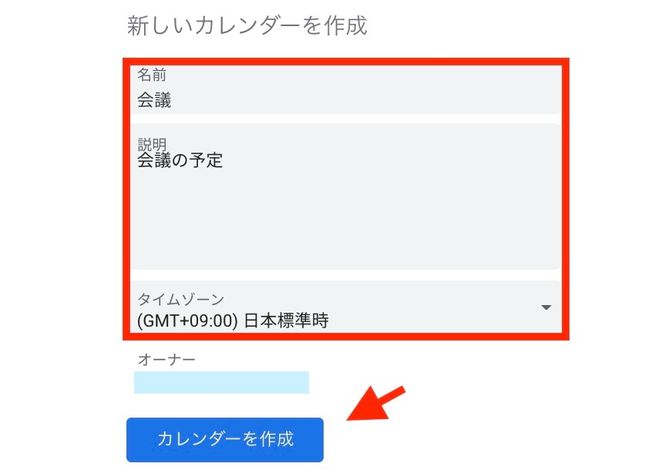Click the タイムゾーン field label
The height and width of the screenshot is (473, 672).
point(180,299)
